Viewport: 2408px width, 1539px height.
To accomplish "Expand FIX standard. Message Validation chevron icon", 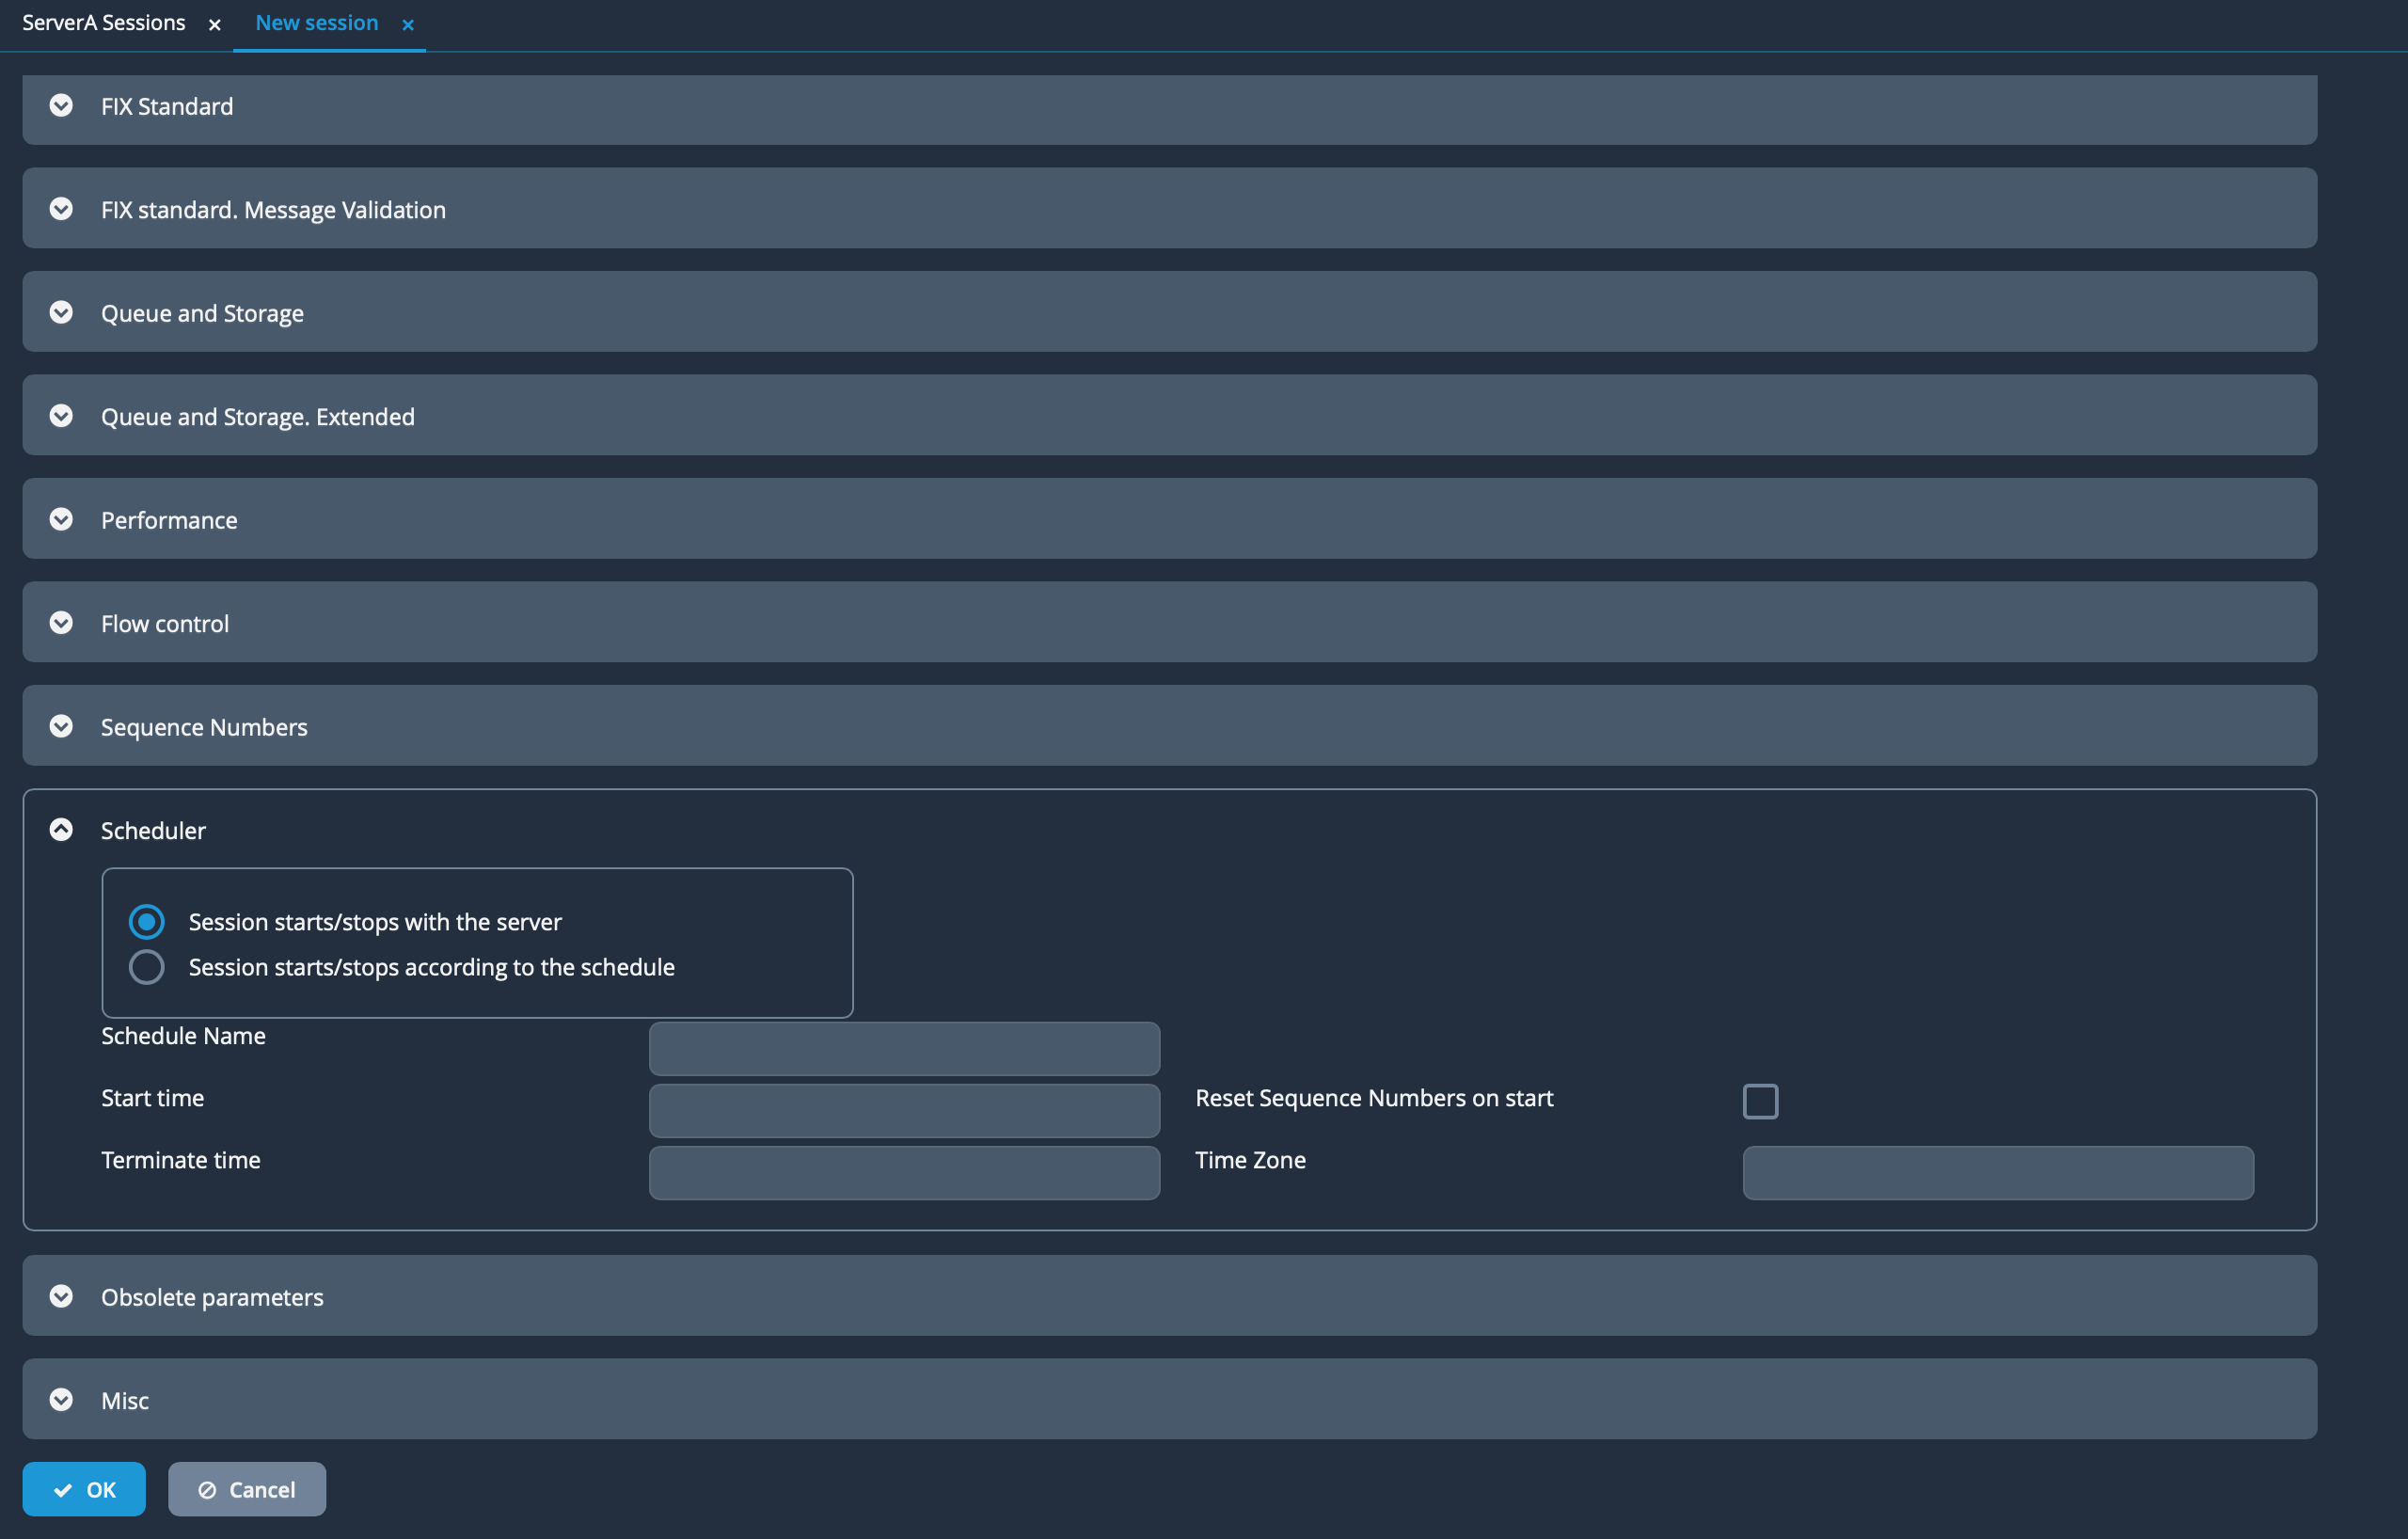I will click(x=61, y=209).
